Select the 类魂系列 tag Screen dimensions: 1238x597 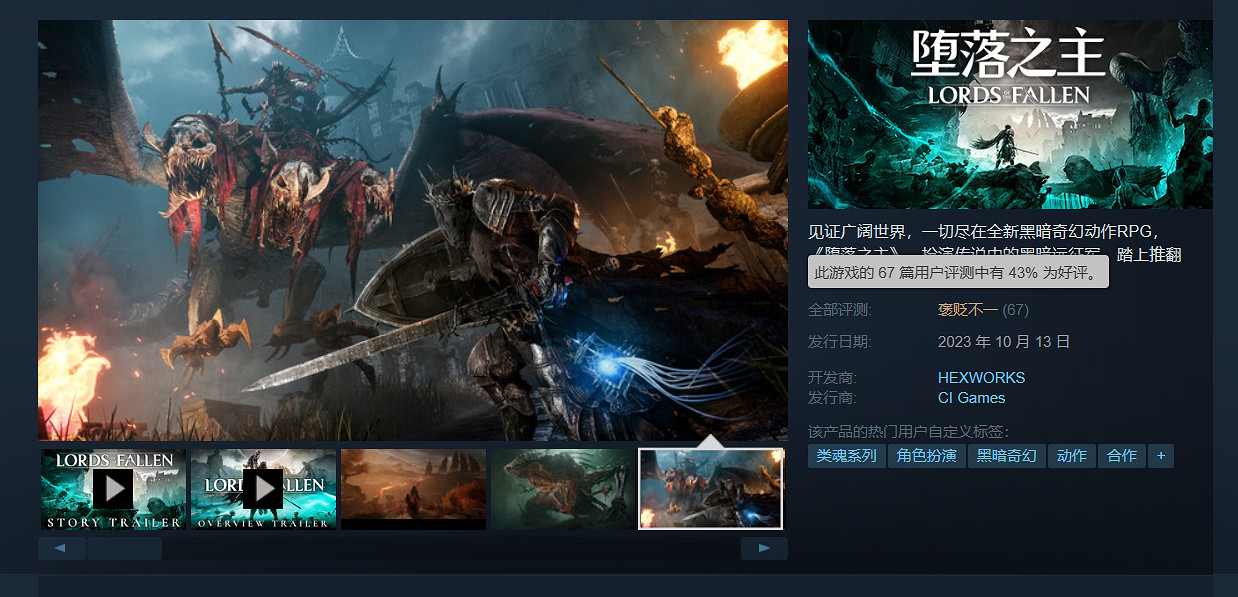pos(846,456)
